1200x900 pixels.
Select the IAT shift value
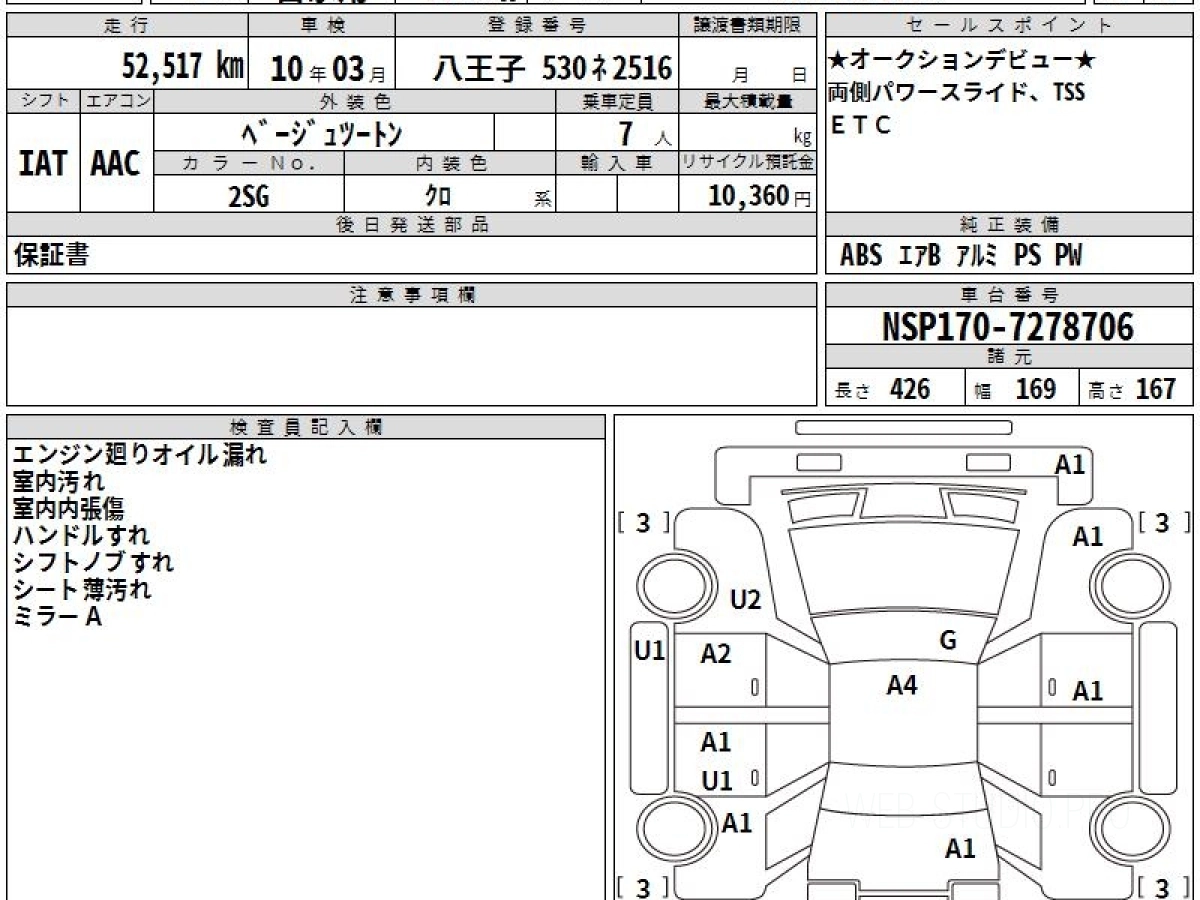[x=43, y=164]
